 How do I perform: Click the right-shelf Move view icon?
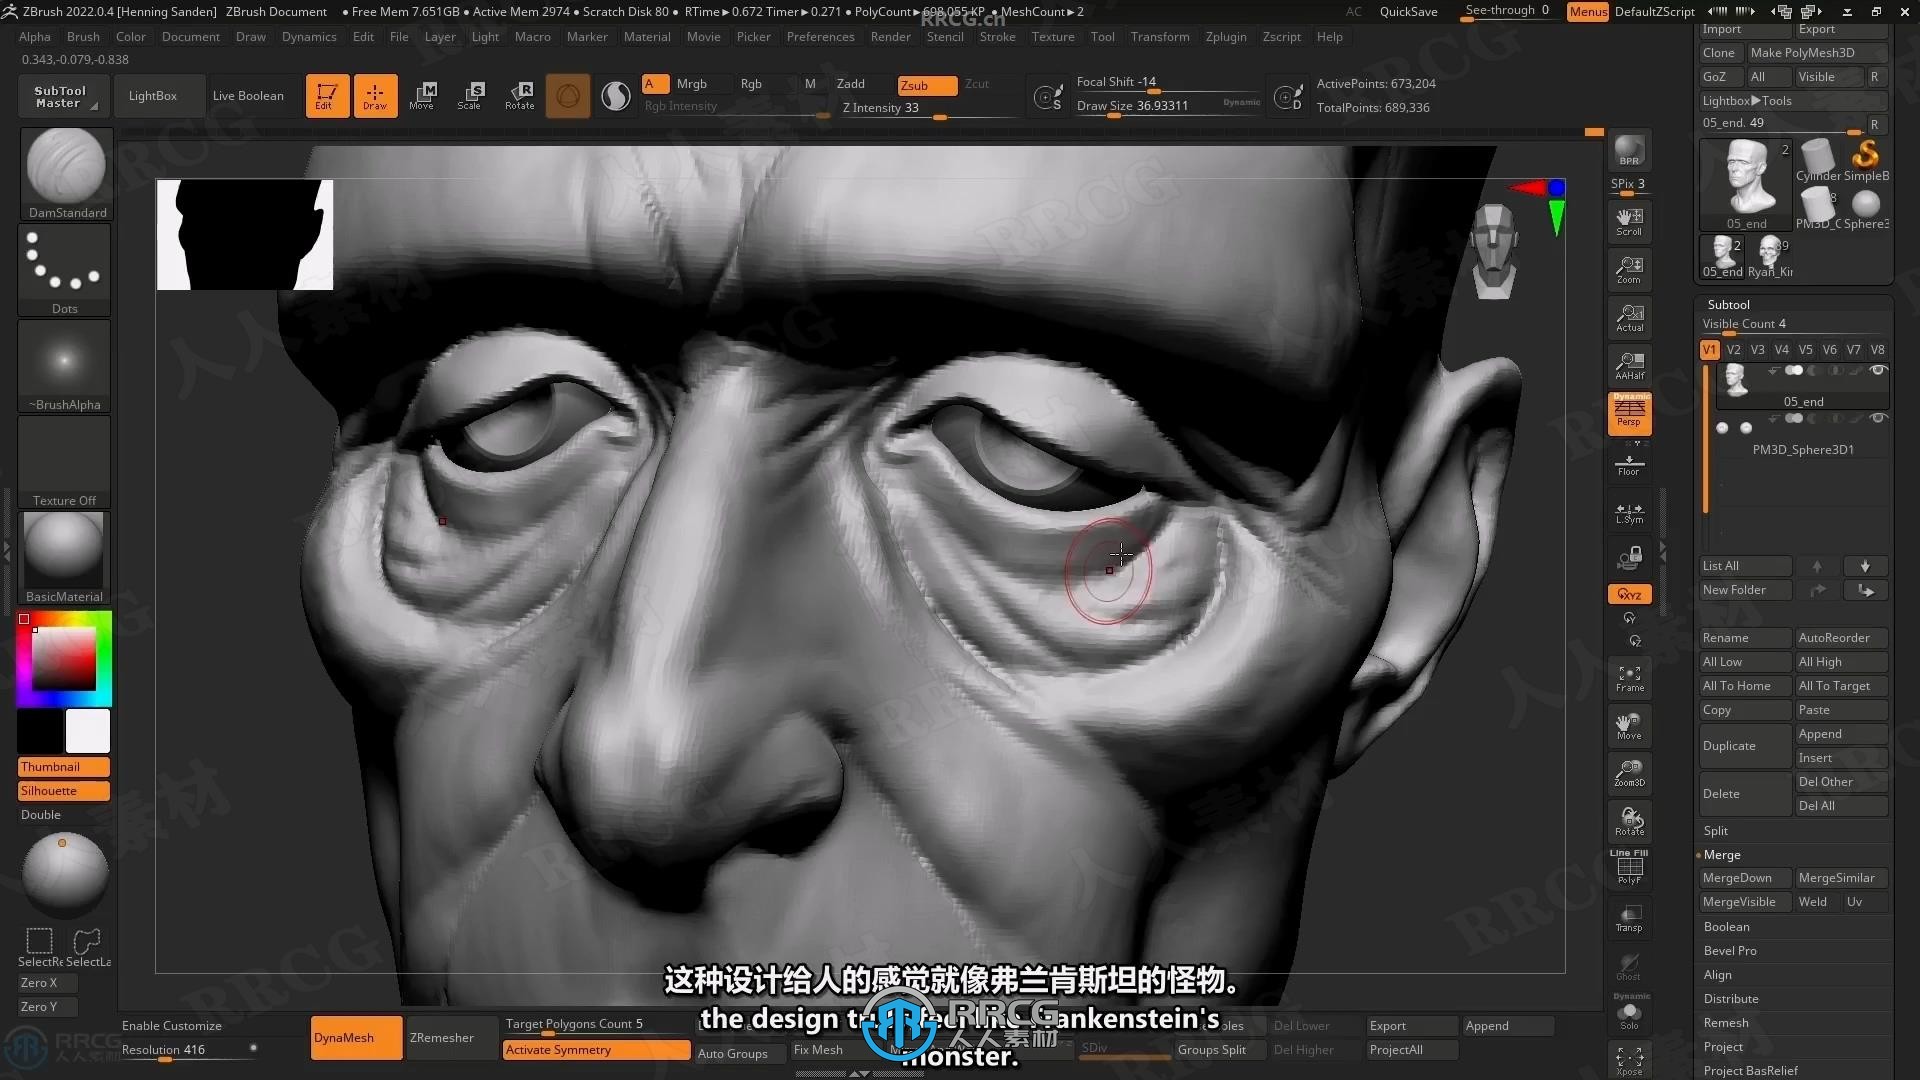coord(1629,726)
